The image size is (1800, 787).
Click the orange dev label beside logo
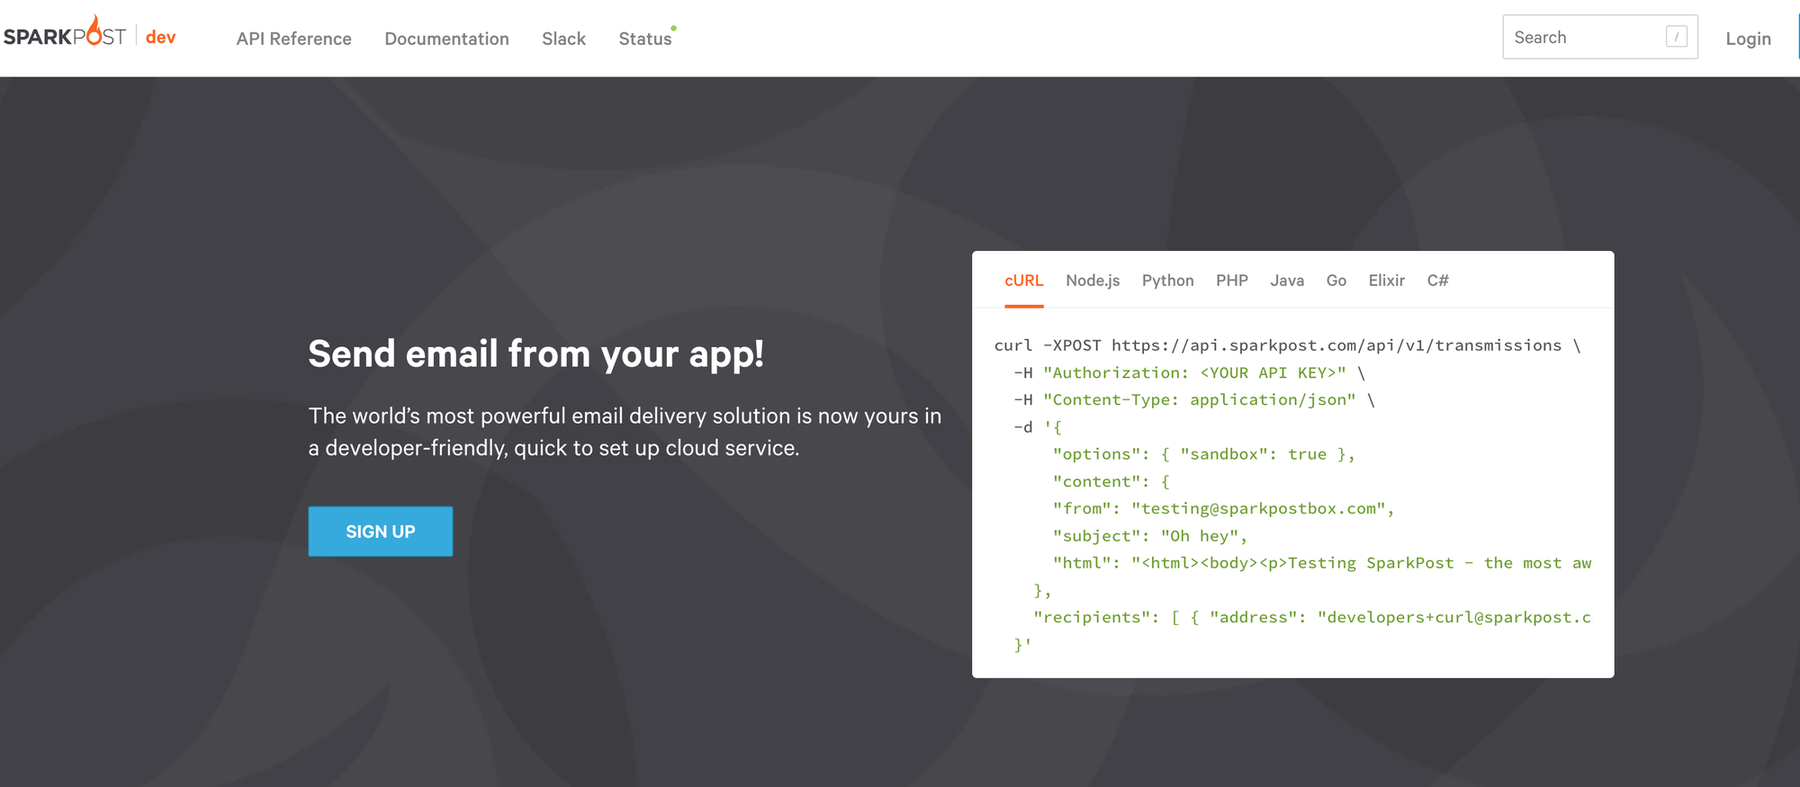[x=160, y=37]
